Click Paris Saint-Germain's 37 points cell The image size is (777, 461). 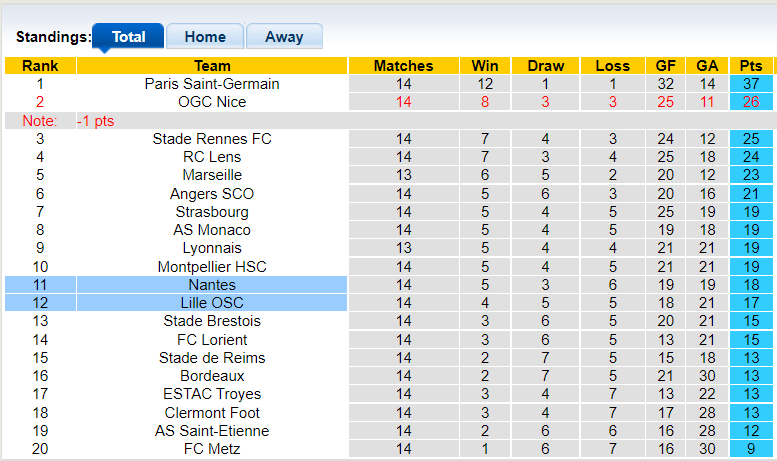(750, 84)
